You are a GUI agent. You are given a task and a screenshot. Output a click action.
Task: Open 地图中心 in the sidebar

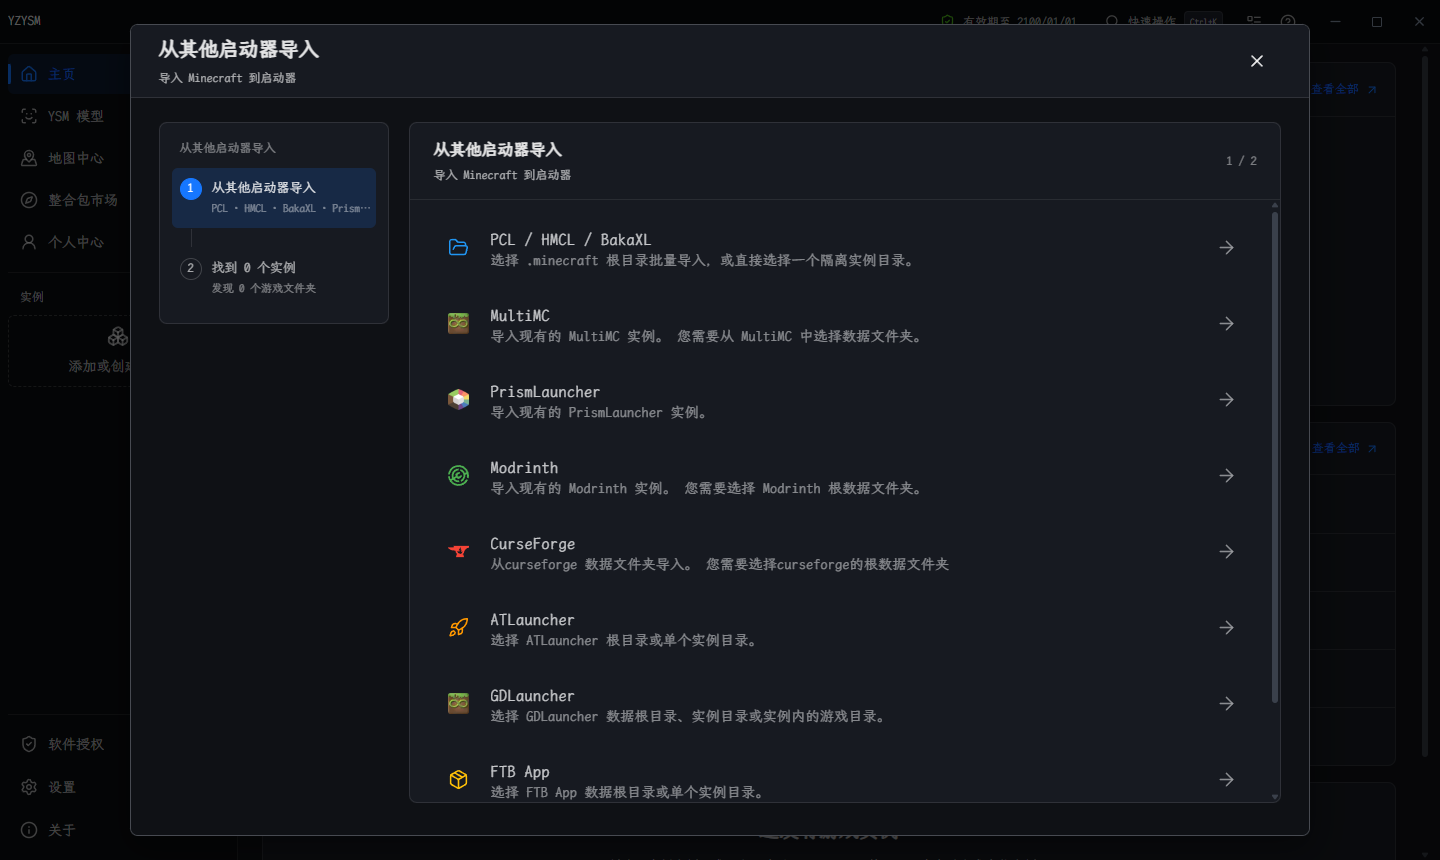click(68, 158)
